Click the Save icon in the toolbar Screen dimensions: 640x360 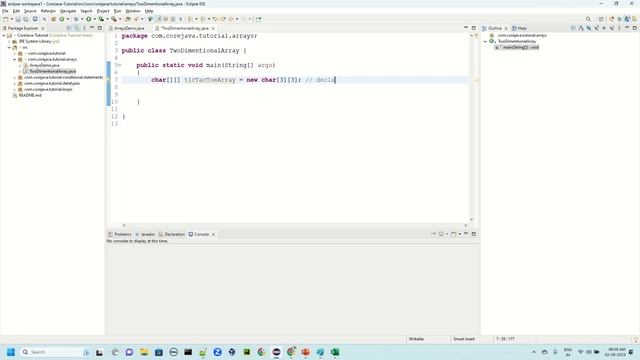point(18,19)
